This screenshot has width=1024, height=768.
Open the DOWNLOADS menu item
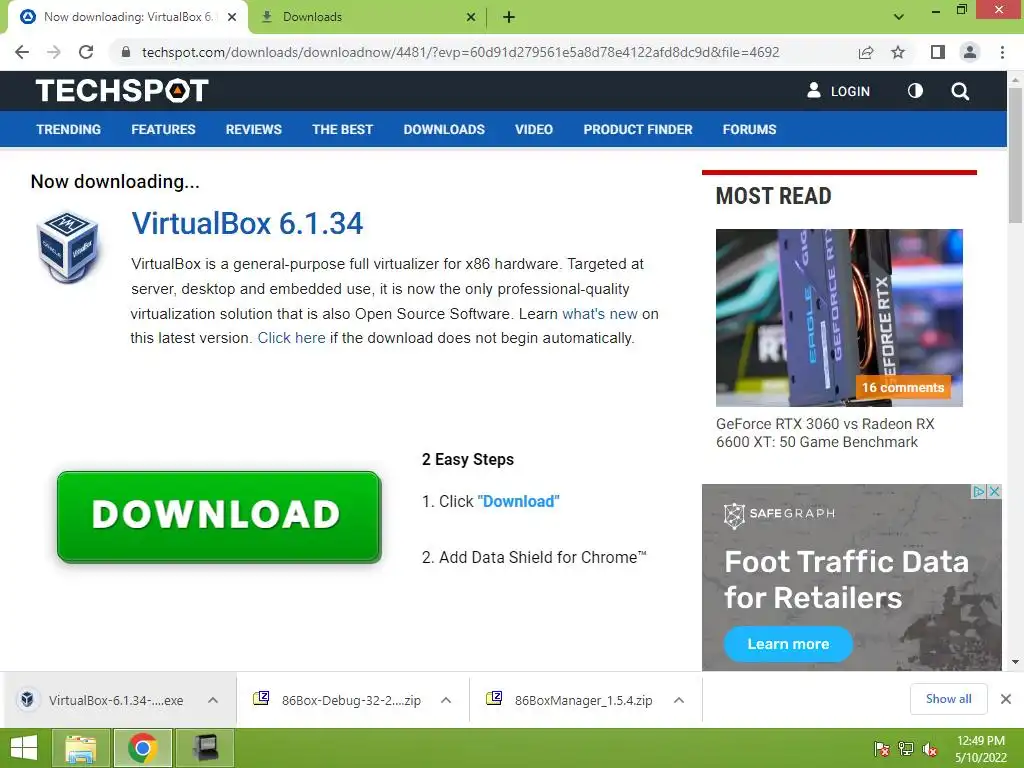pyautogui.click(x=444, y=129)
